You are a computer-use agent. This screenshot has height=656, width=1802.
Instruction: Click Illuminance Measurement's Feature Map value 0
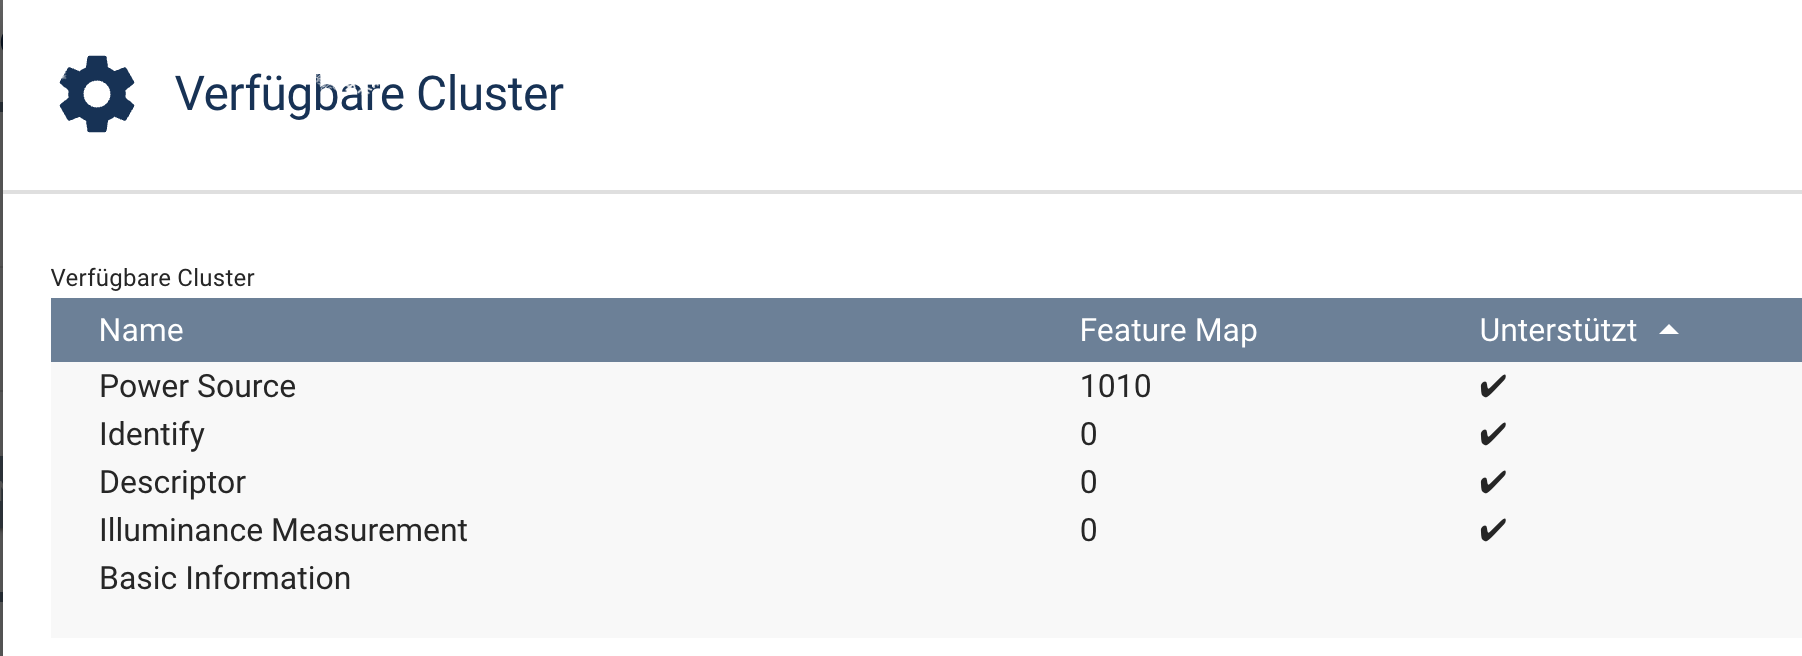pyautogui.click(x=1088, y=531)
